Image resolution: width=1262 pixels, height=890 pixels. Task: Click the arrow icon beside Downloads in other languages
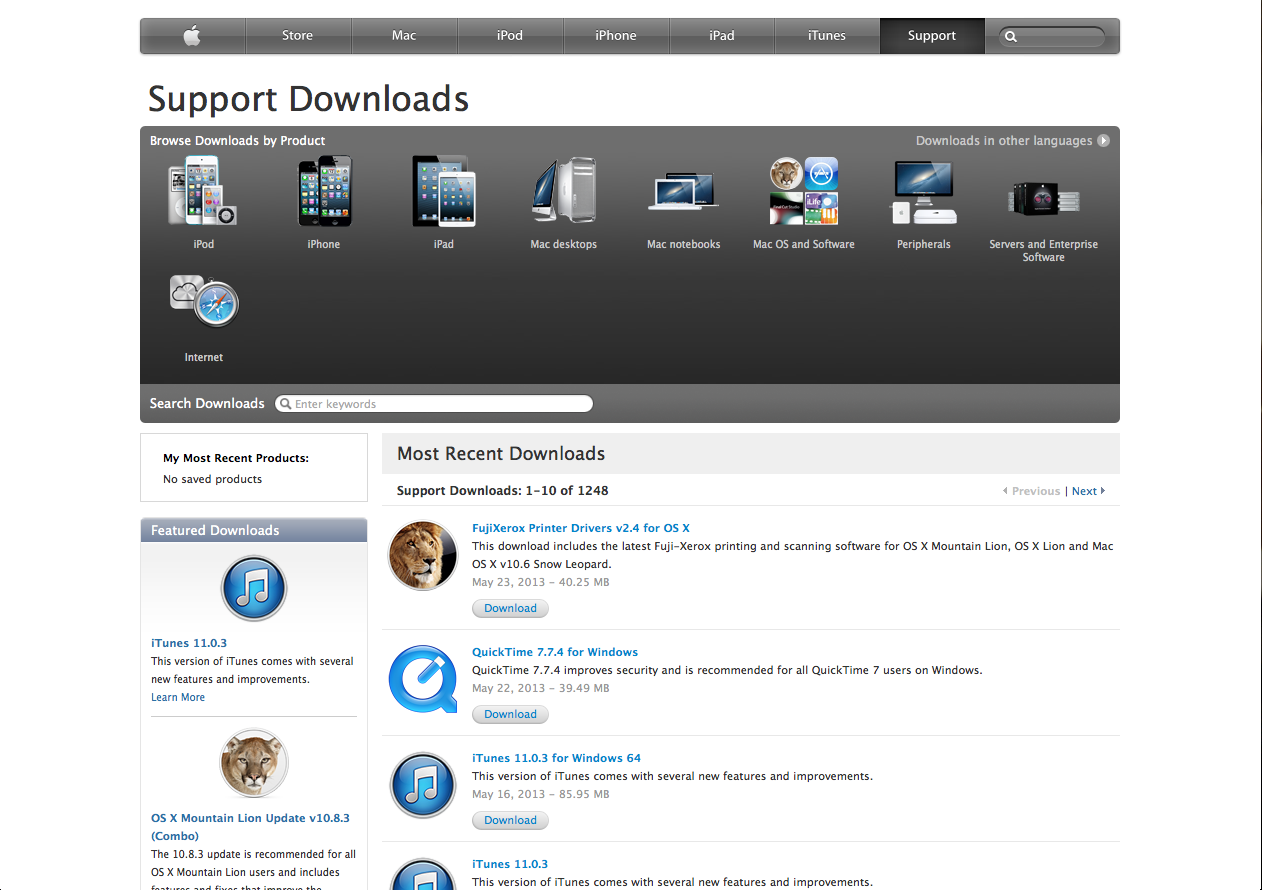[1103, 141]
